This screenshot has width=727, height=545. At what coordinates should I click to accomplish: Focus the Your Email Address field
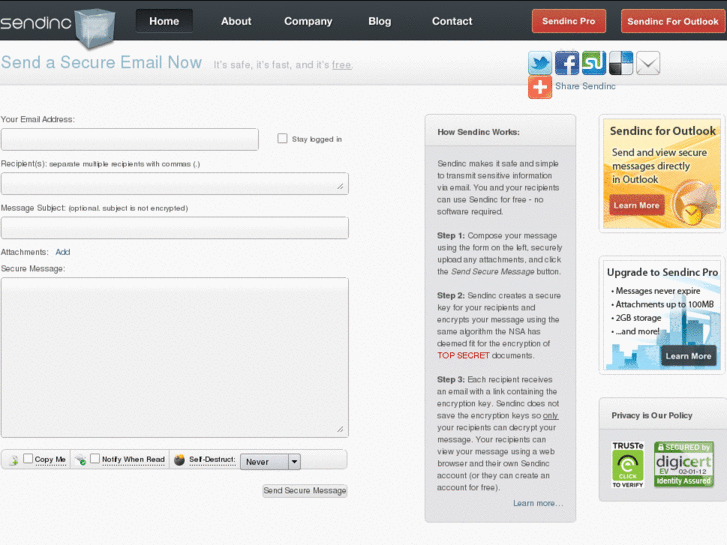(130, 139)
